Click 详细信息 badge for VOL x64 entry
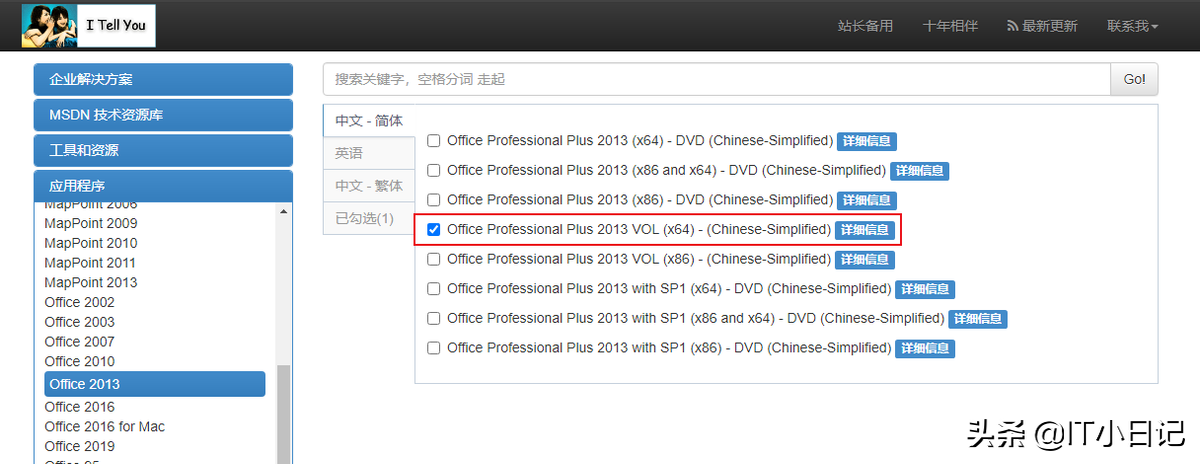This screenshot has width=1200, height=464. [x=865, y=230]
